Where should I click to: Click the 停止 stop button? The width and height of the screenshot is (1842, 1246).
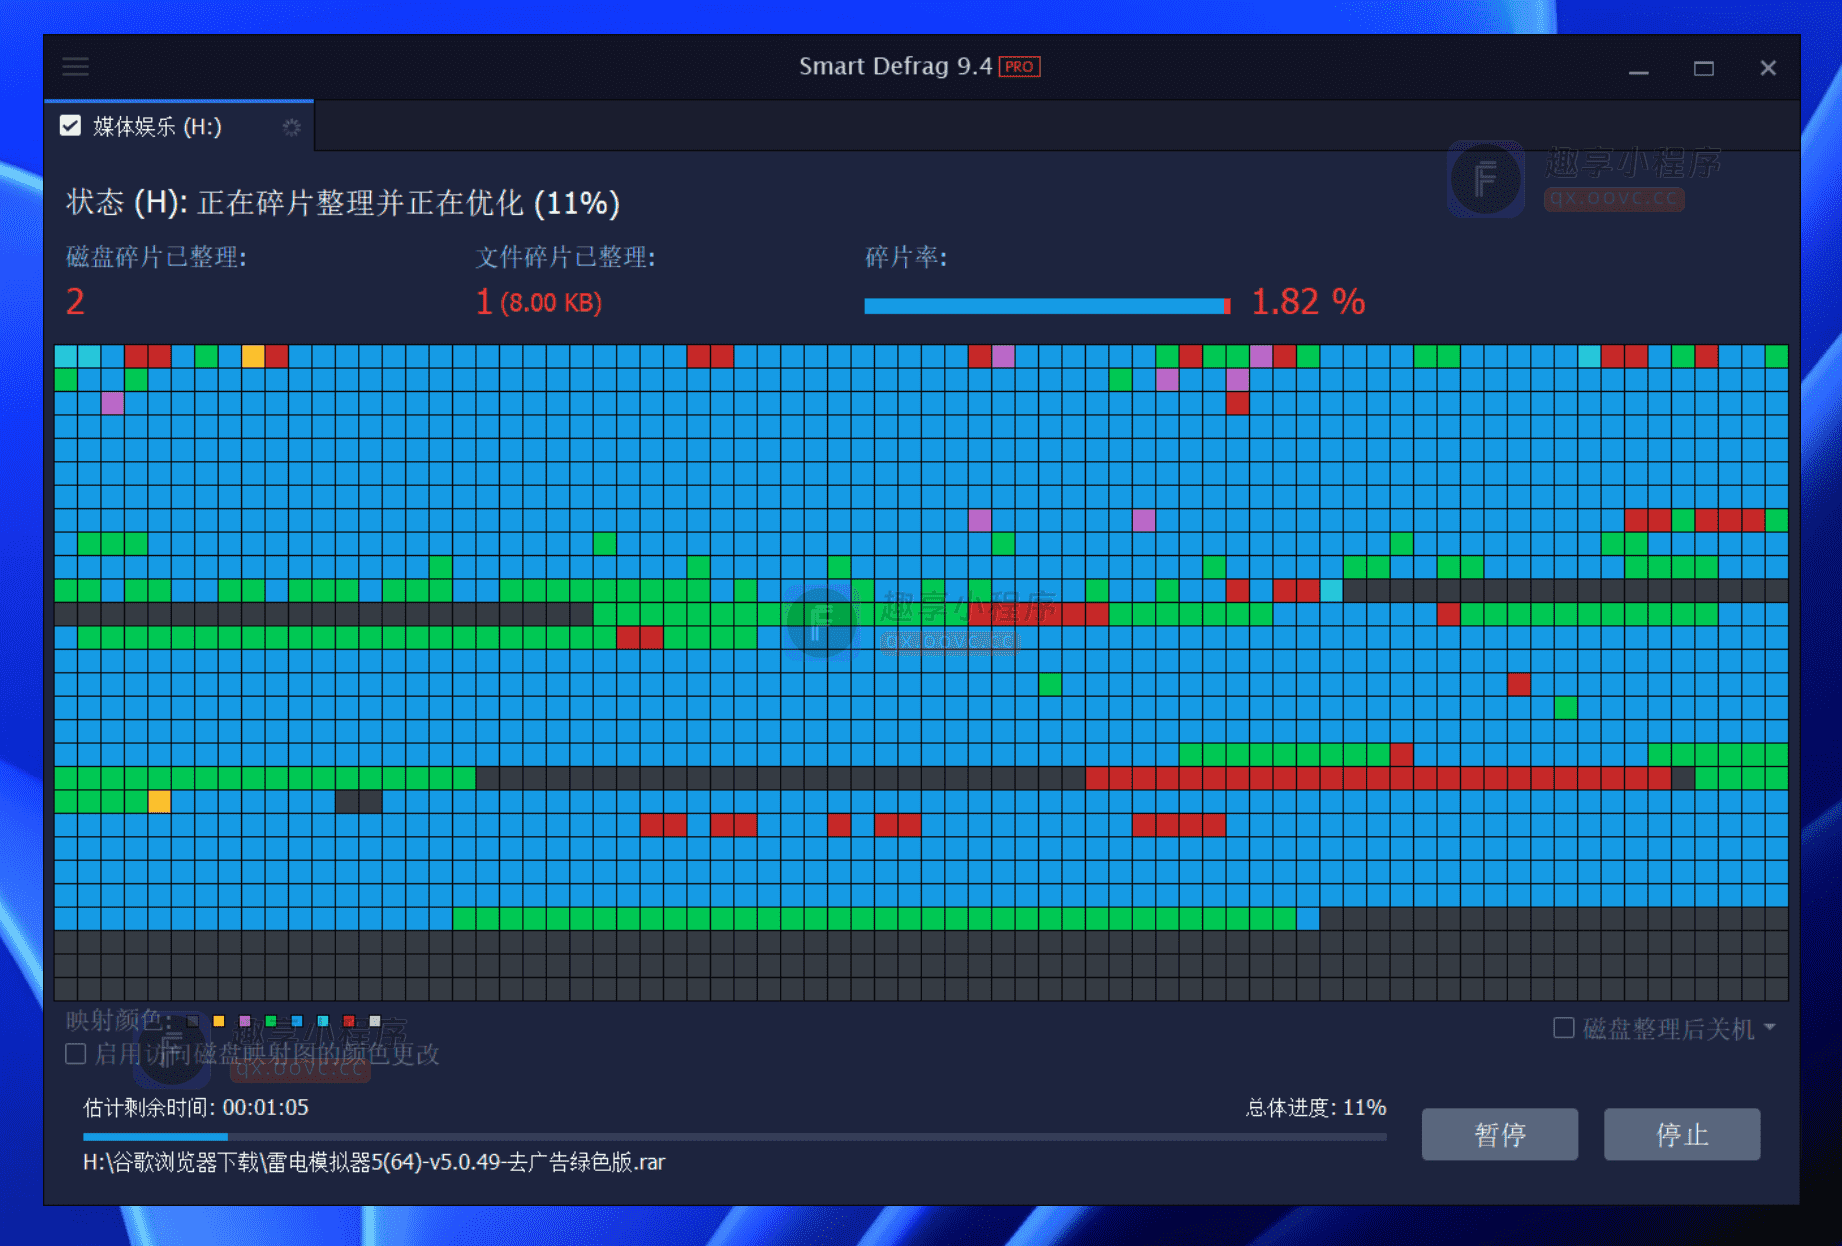[x=1682, y=1134]
